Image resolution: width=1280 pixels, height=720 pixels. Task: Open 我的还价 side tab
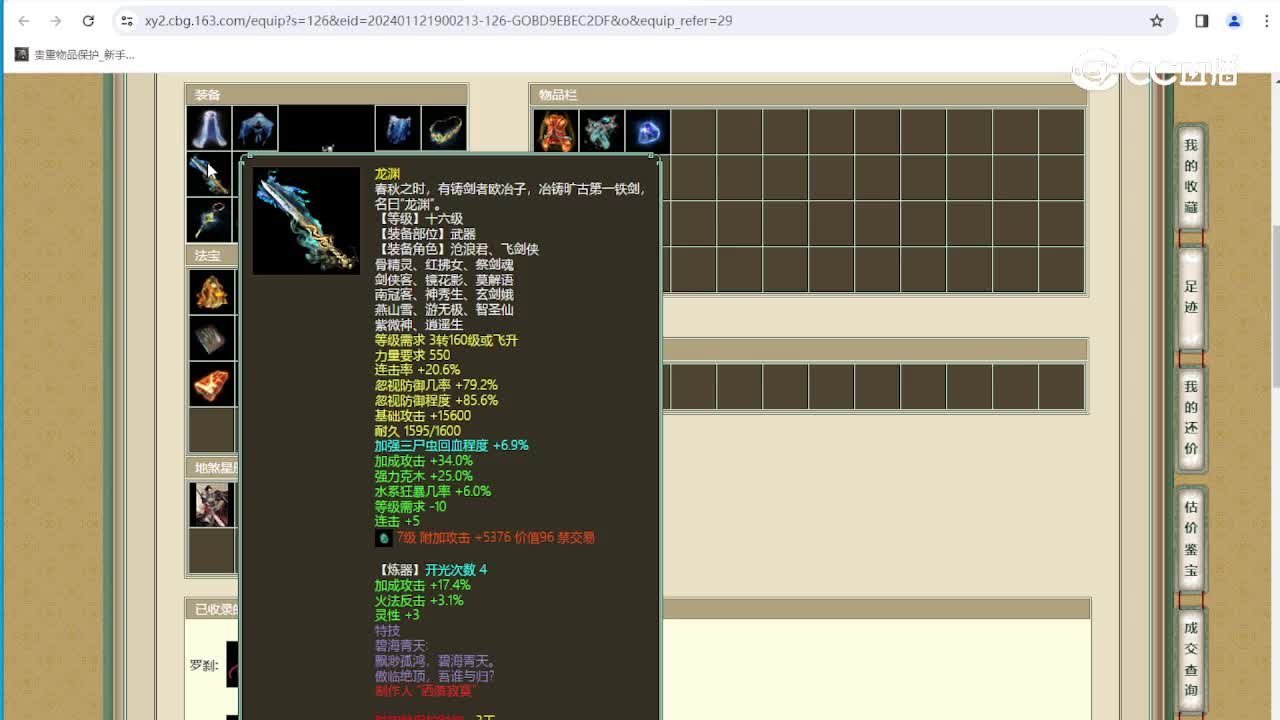point(1190,417)
